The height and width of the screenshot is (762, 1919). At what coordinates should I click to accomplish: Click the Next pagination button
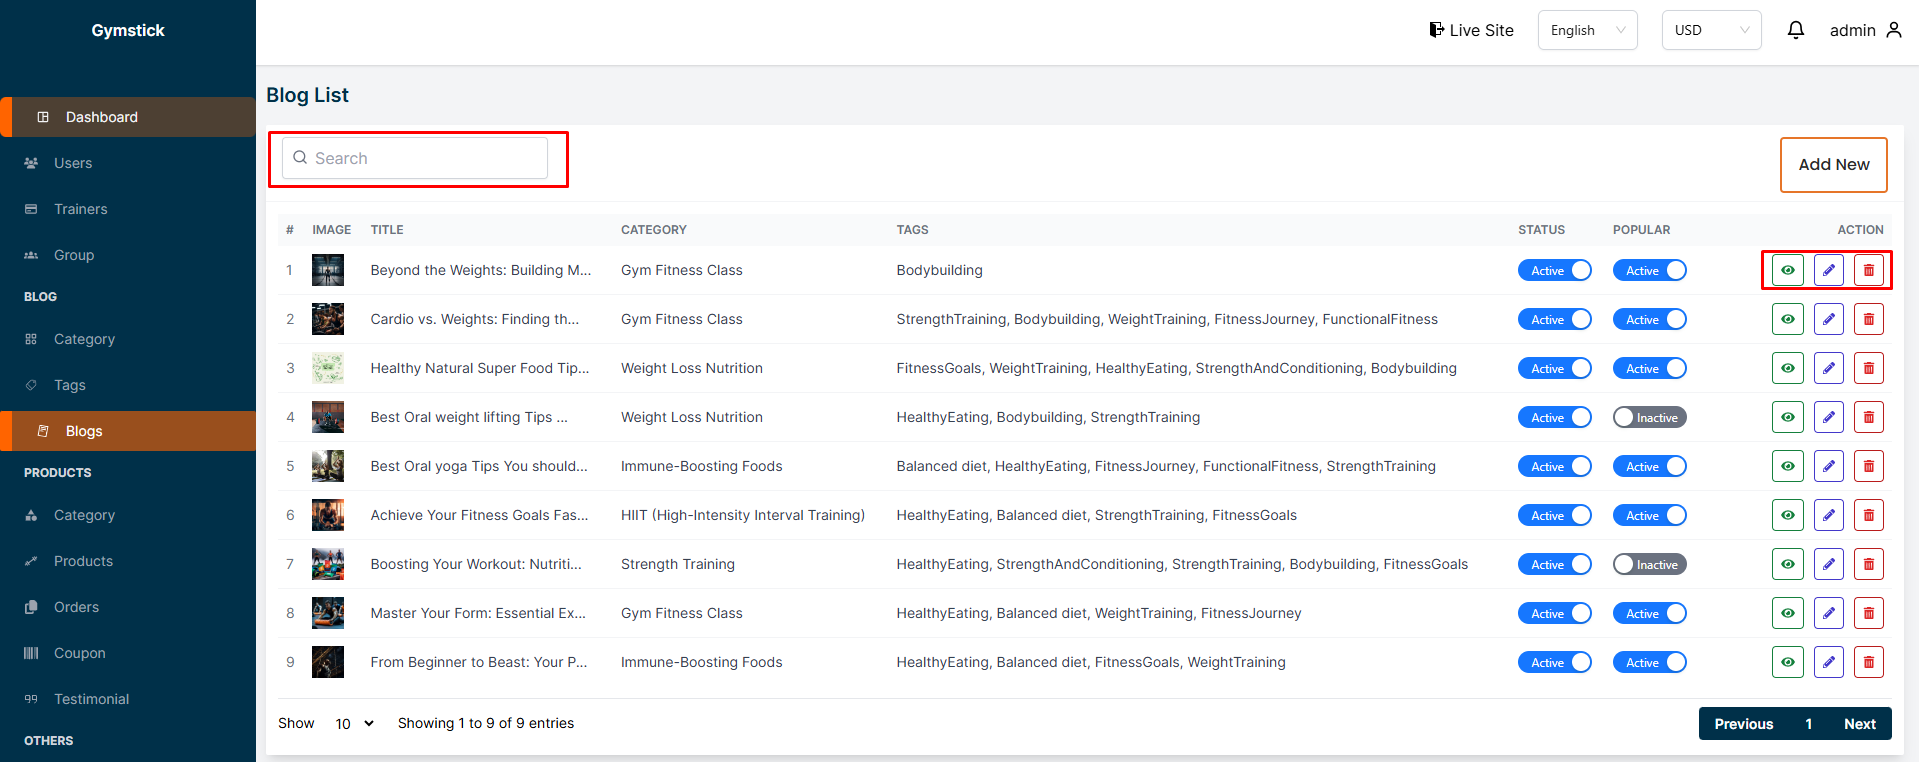[1859, 723]
